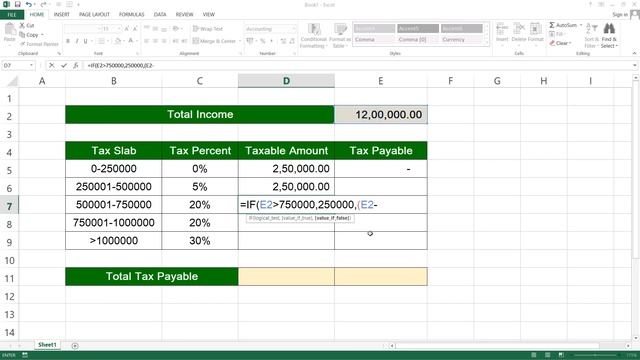Viewport: 640px width, 360px height.
Task: Click the Format Painter brush
Action: pyautogui.click(x=23, y=44)
